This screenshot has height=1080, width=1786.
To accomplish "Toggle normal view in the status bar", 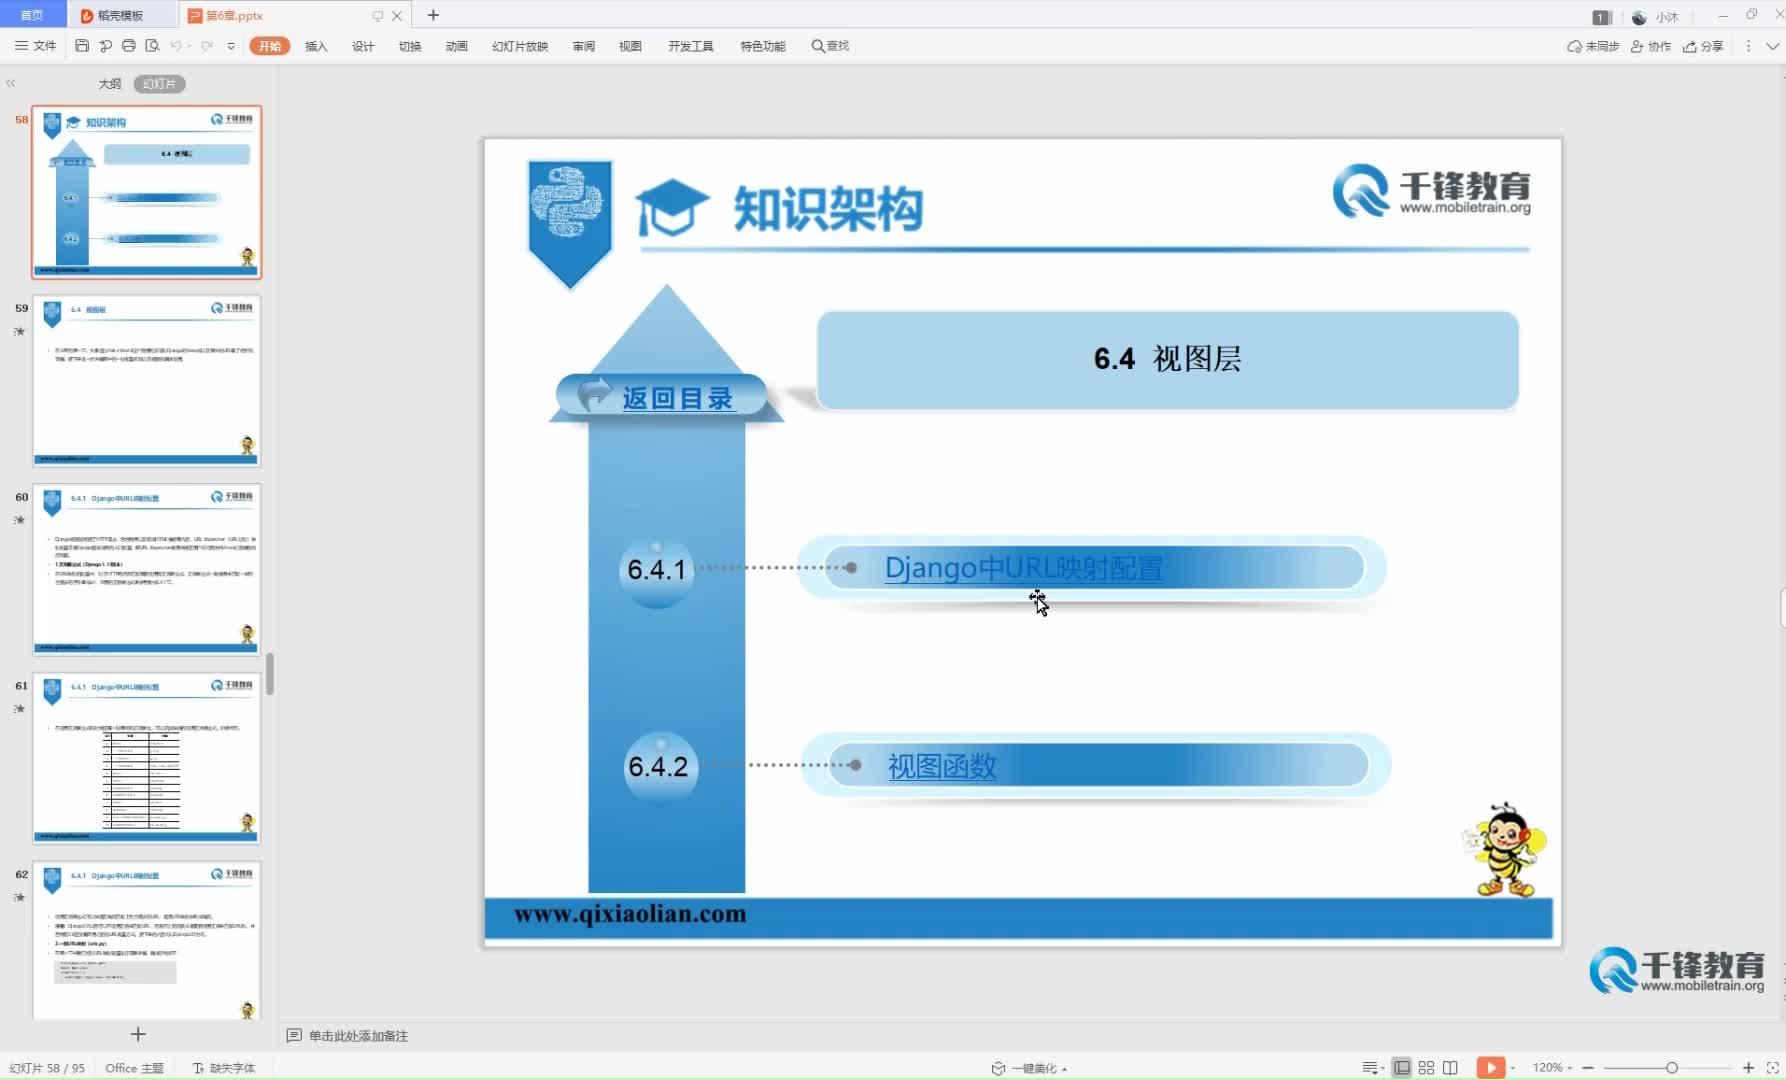I will tap(1401, 1067).
